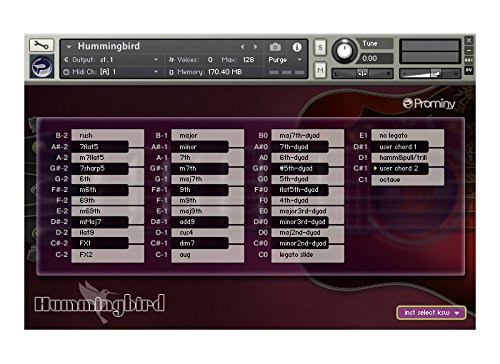Select the sus4 keyswitch
Screen dimensions: 500x364
208,232
